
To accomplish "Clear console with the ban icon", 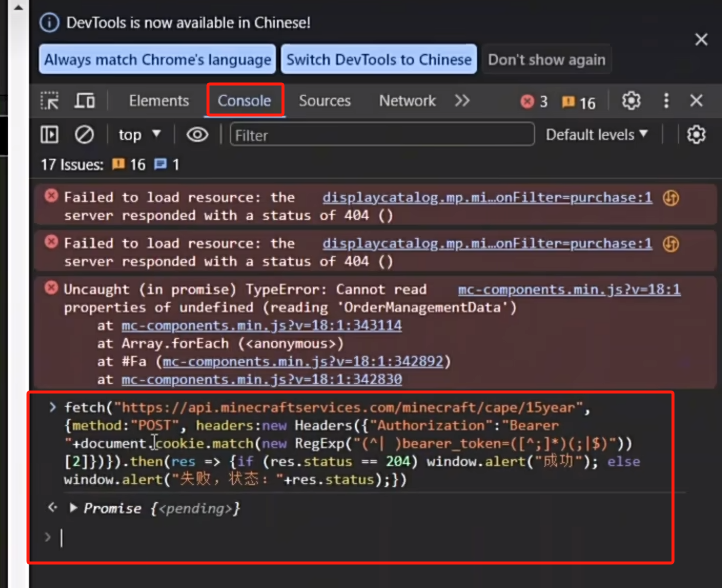I will (x=84, y=135).
